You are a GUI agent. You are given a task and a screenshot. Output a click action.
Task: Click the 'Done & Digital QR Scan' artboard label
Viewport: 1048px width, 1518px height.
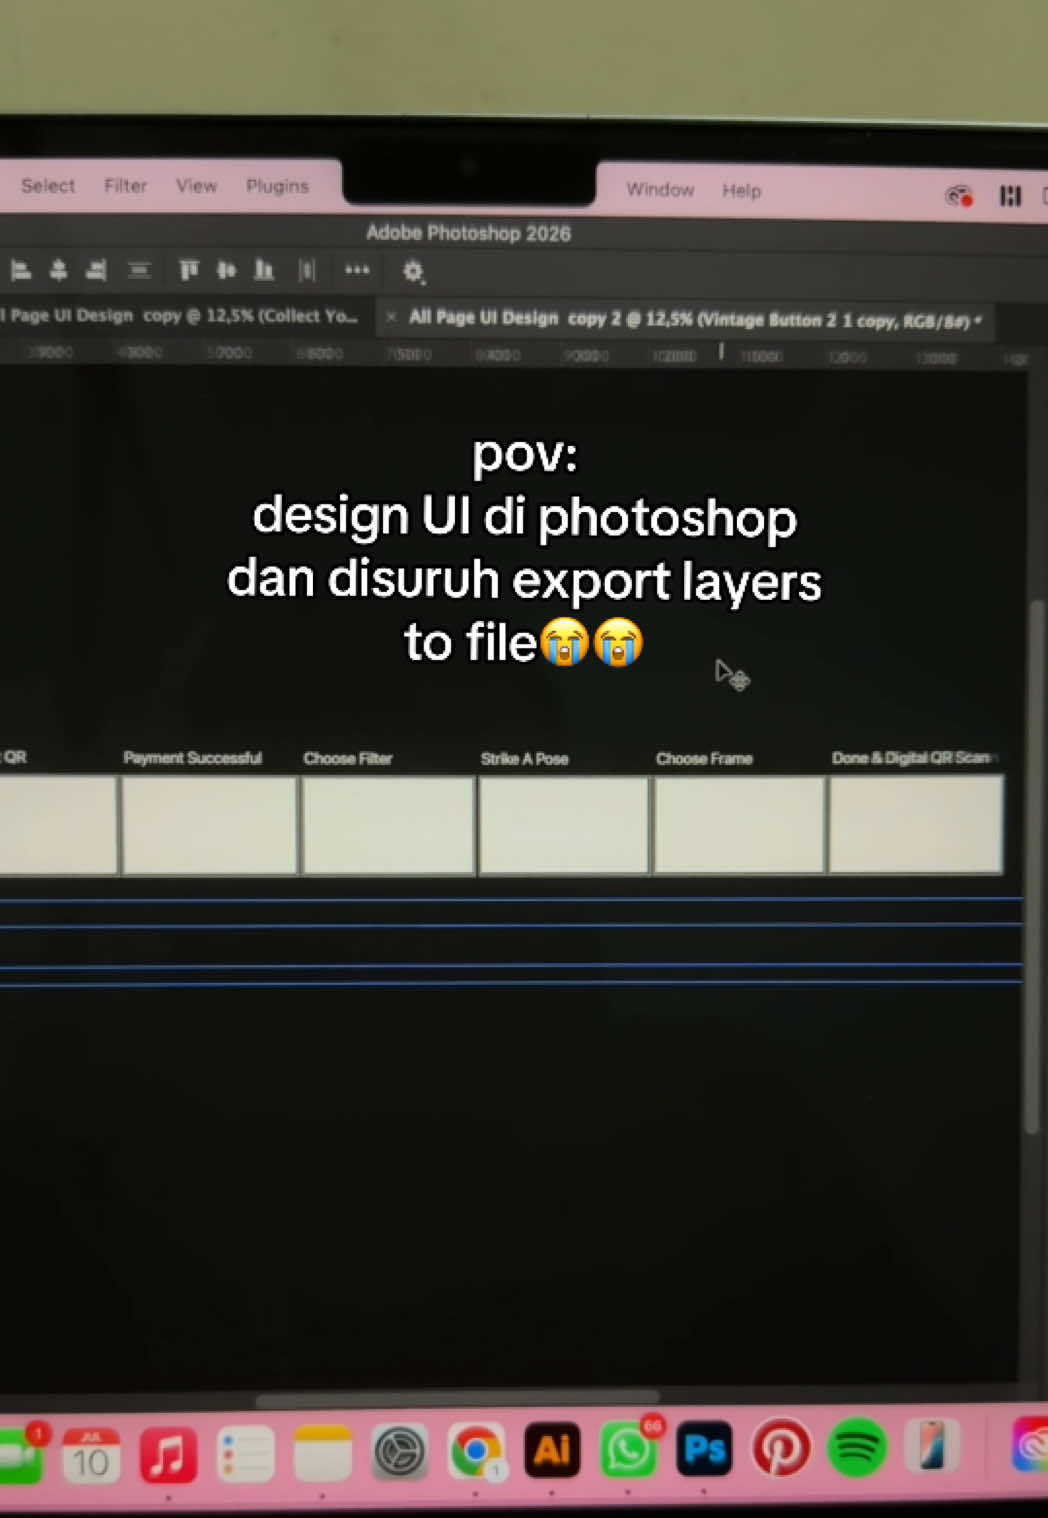click(x=913, y=758)
